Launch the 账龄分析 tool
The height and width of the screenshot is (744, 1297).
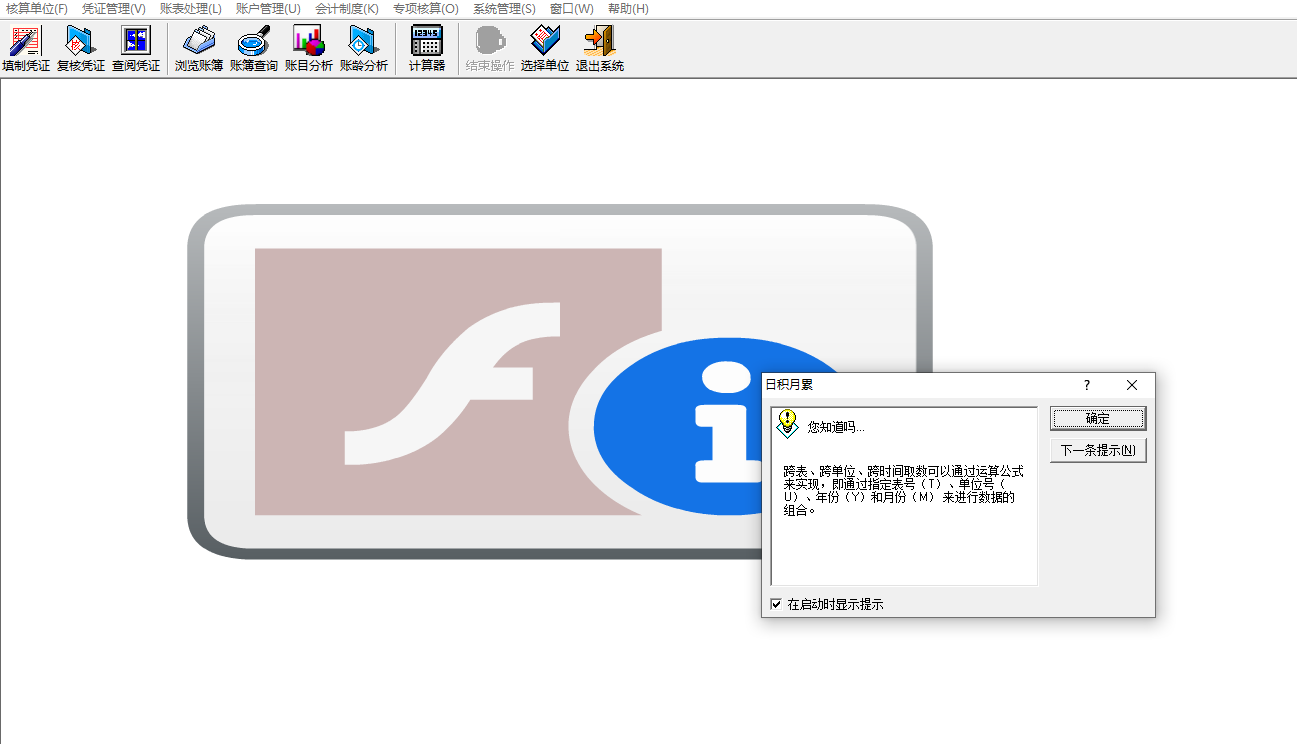(x=364, y=48)
